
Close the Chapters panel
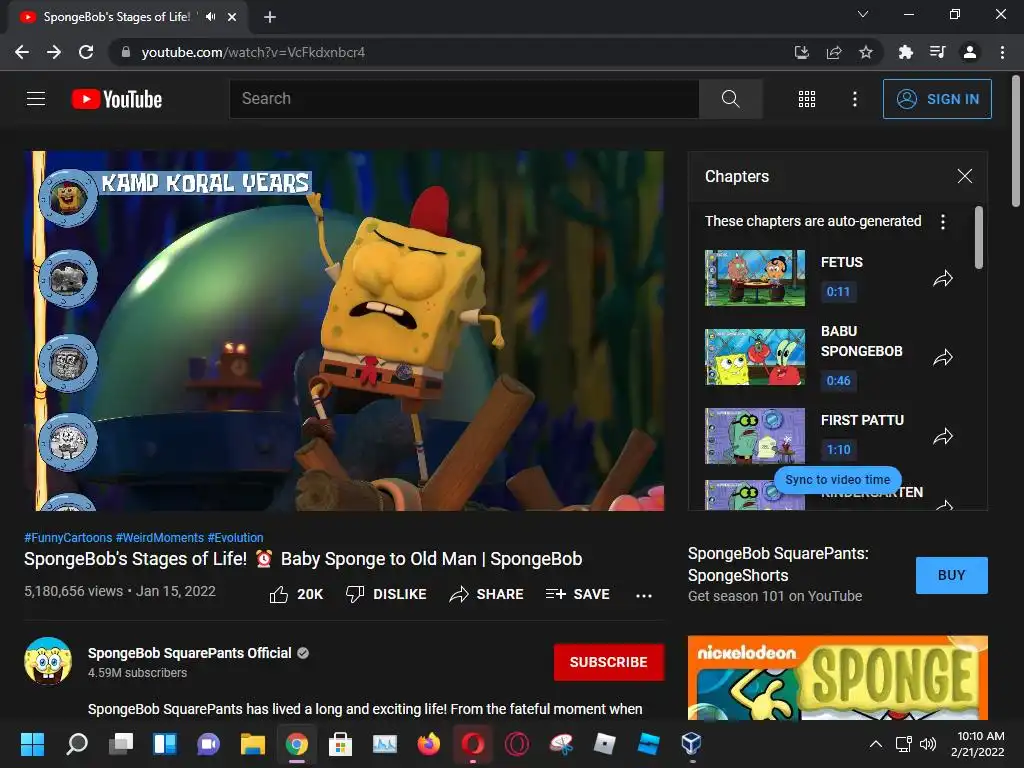[x=964, y=176]
